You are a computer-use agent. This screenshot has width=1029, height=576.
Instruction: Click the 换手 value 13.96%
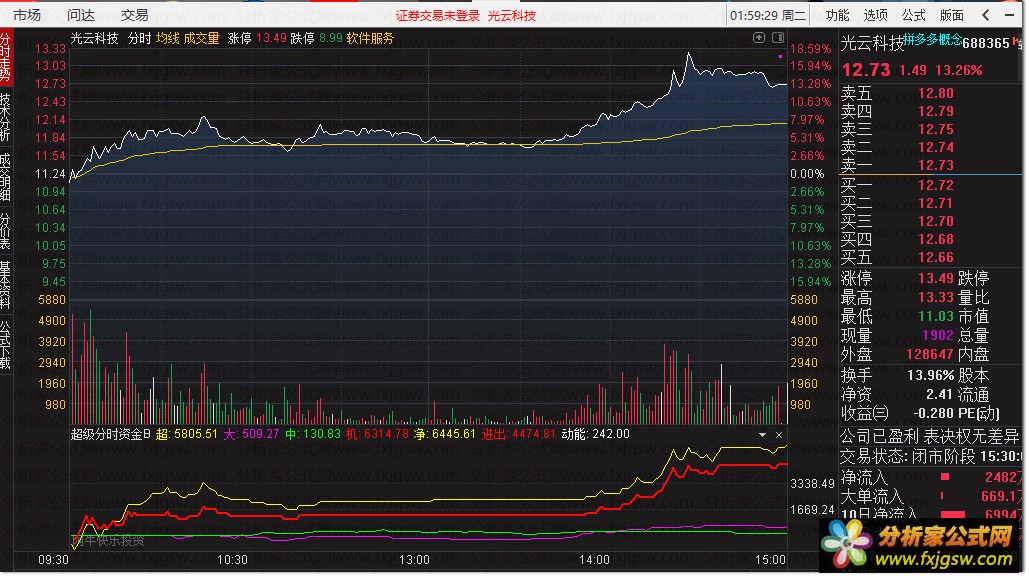tap(931, 376)
